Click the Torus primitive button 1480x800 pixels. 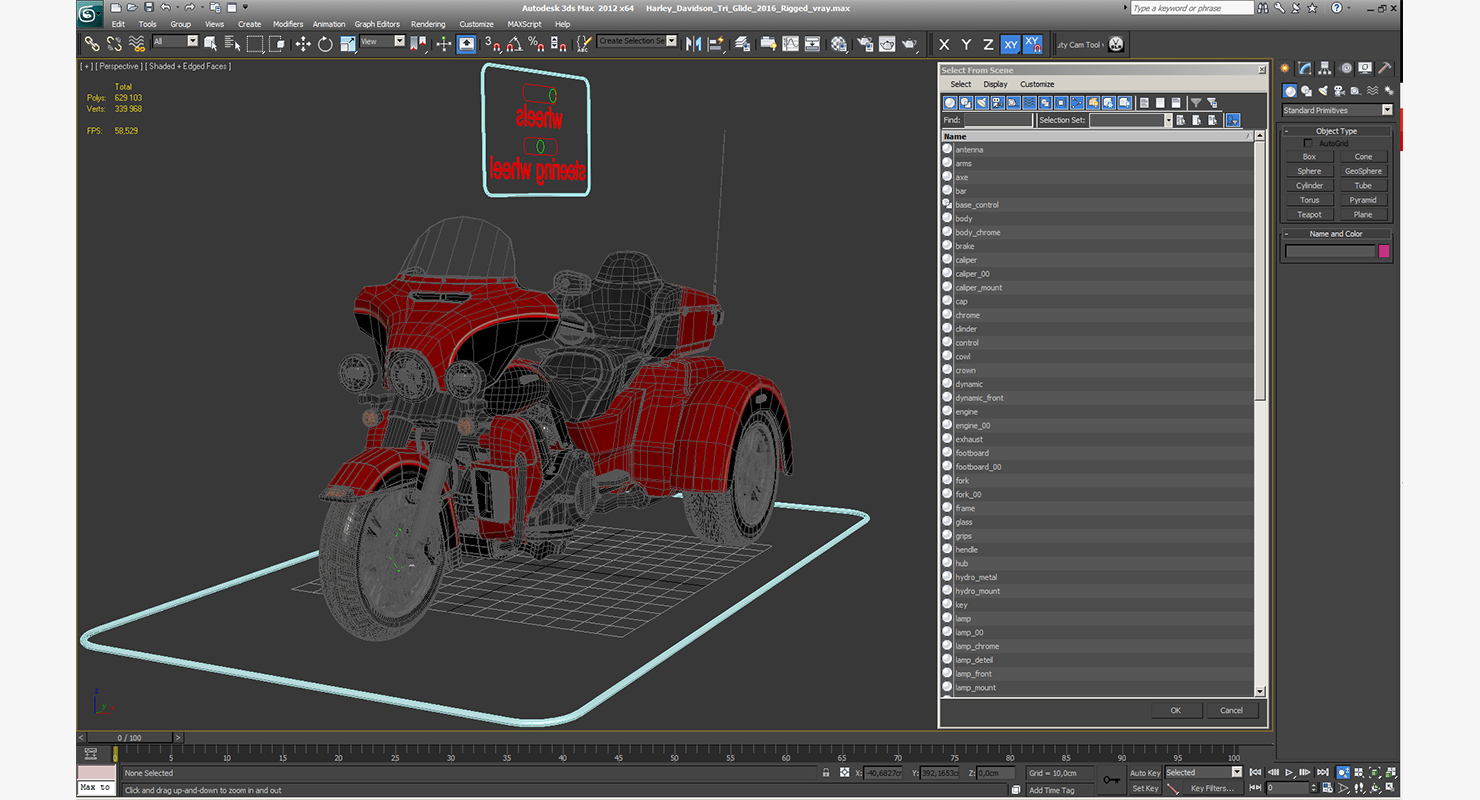pyautogui.click(x=1309, y=200)
